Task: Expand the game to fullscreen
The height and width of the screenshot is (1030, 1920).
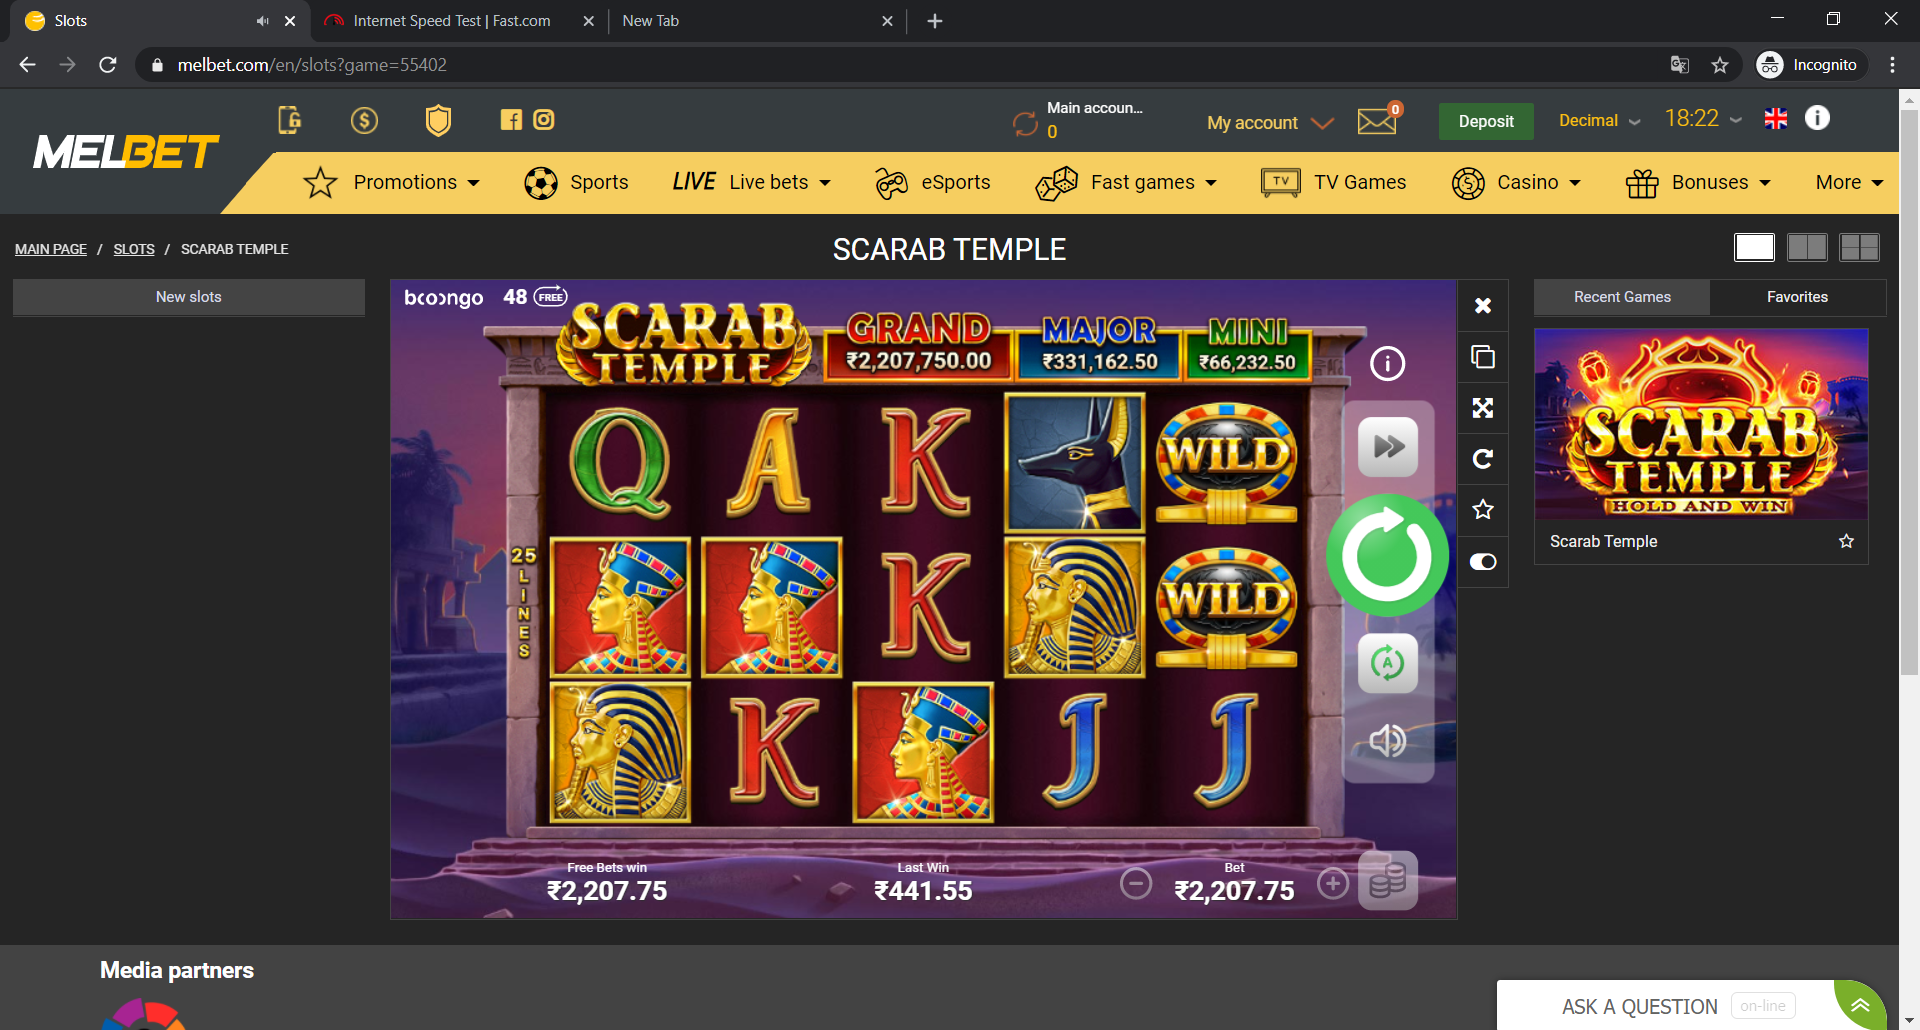Action: click(1483, 408)
